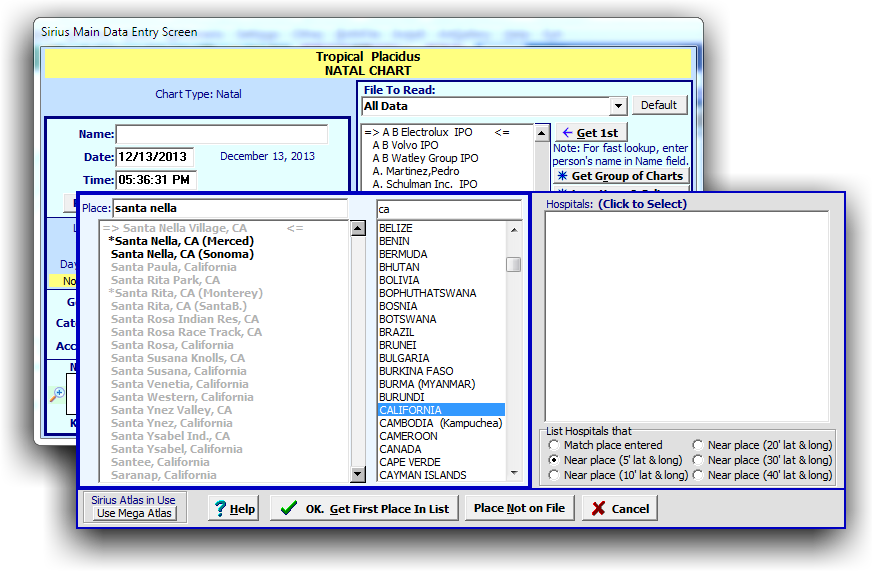Click down arrow of place list scrollbar
872x571 pixels.
click(358, 474)
